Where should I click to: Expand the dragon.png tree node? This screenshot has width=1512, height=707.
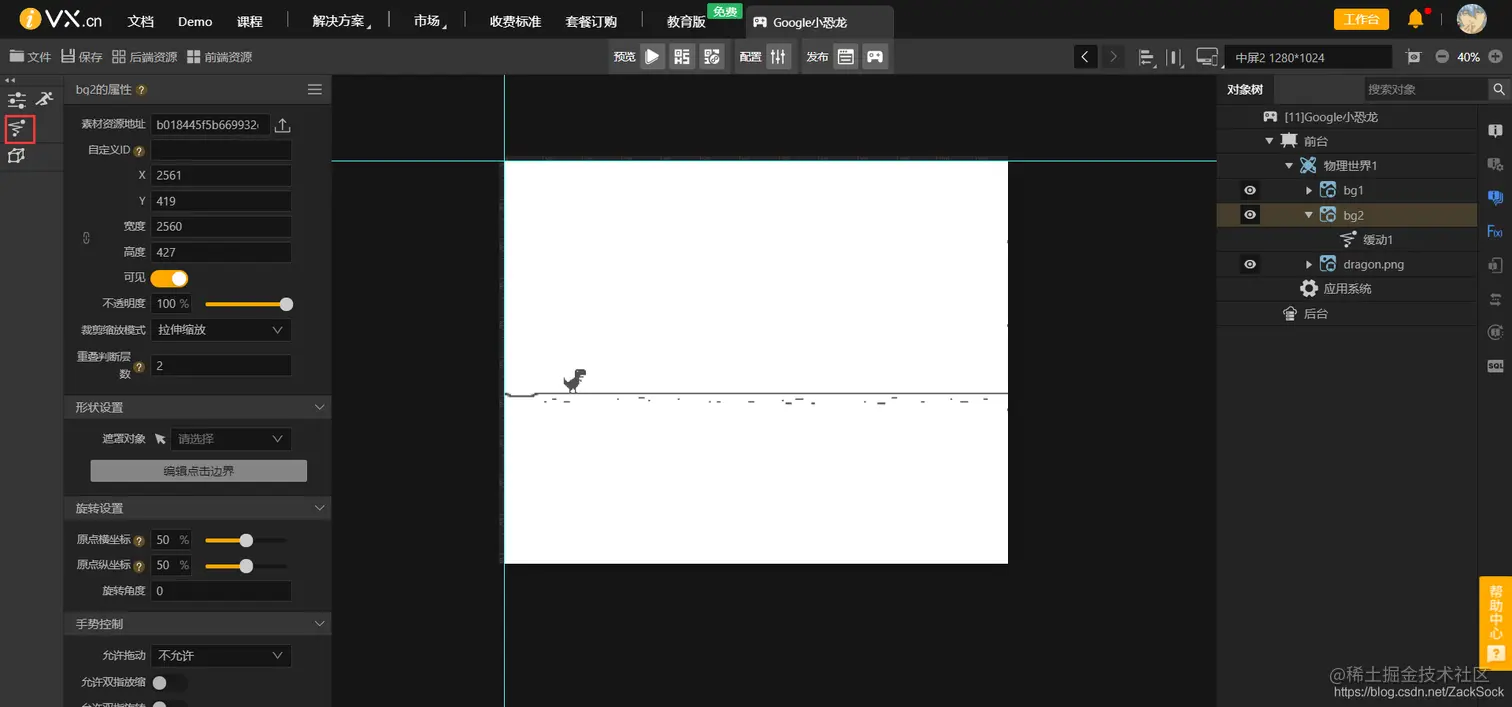click(x=1309, y=264)
